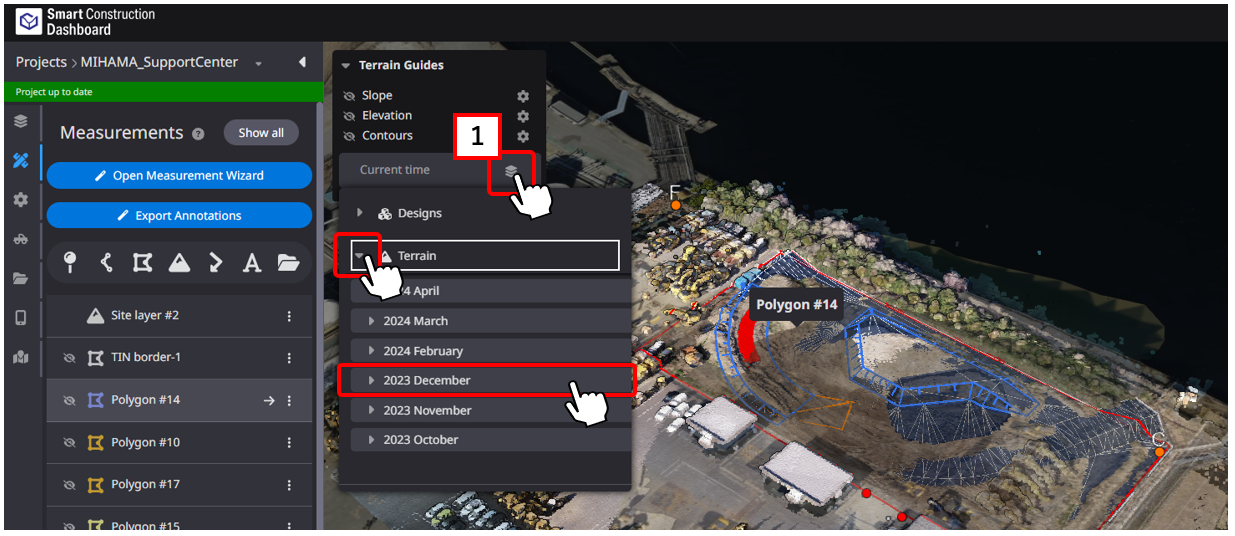Open Slope settings gear
Image resolution: width=1235 pixels, height=536 pixels.
click(x=523, y=96)
